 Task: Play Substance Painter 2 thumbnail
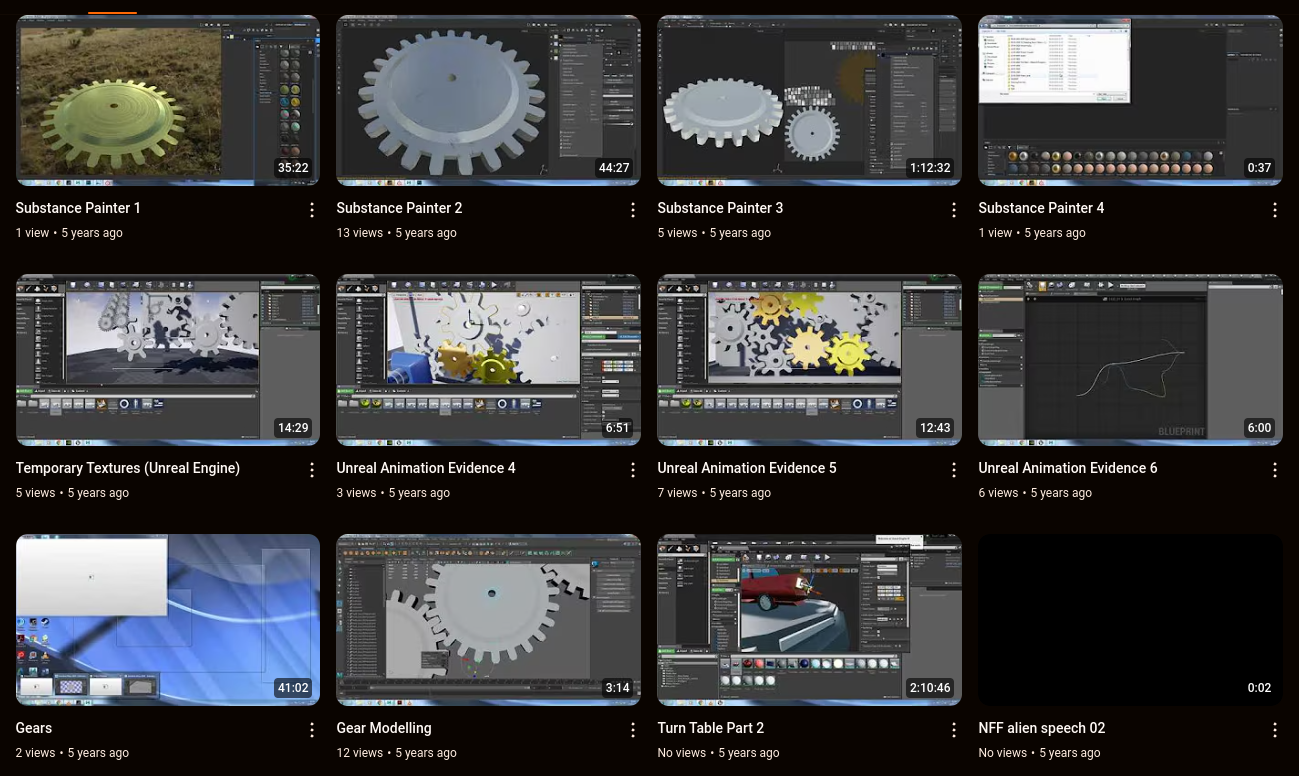coord(489,100)
